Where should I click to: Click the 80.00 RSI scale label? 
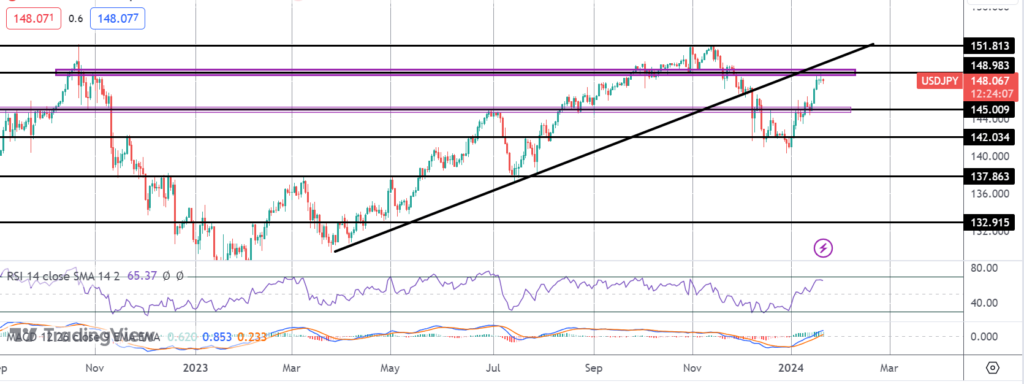click(x=985, y=268)
